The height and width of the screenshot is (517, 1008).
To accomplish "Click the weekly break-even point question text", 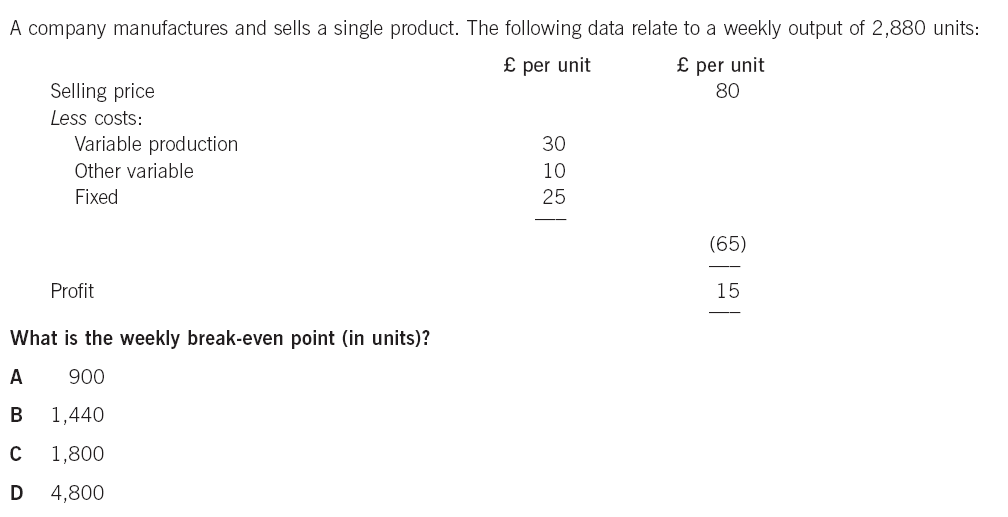I will (220, 338).
